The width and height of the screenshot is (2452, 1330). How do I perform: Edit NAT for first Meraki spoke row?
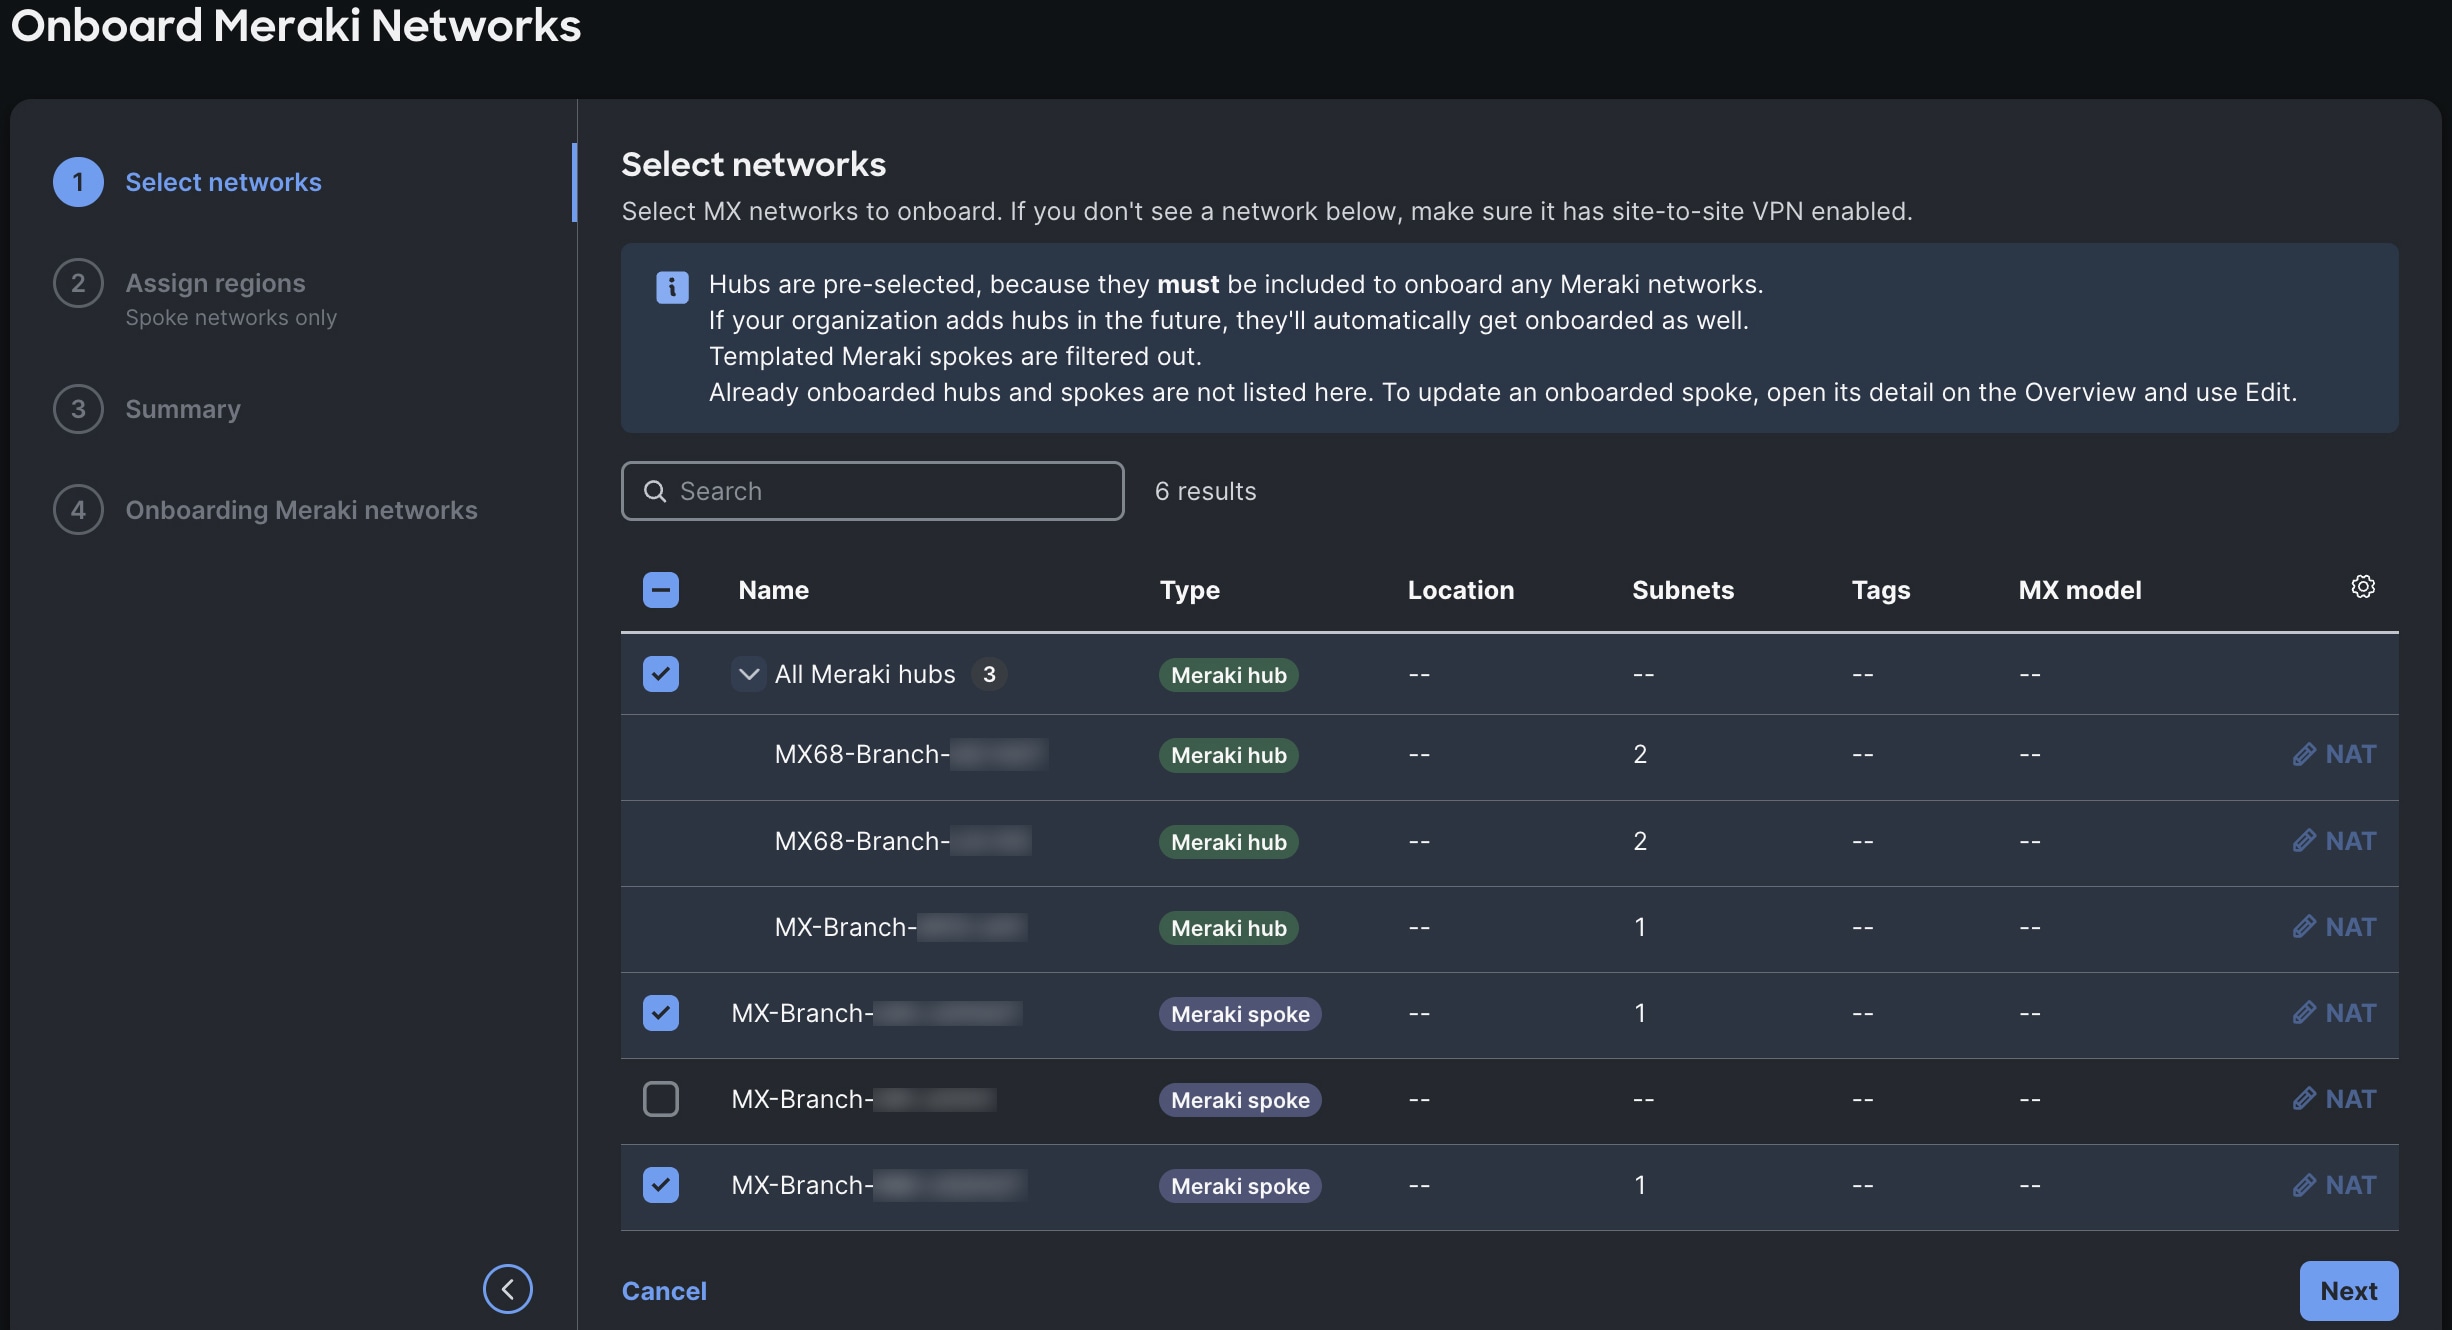[2334, 1013]
